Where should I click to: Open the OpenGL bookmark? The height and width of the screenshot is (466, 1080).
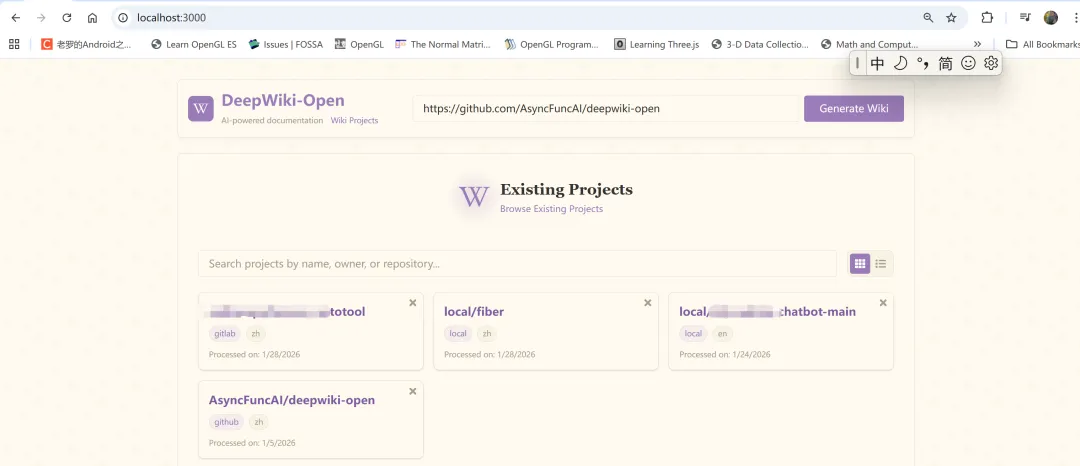pyautogui.click(x=359, y=44)
